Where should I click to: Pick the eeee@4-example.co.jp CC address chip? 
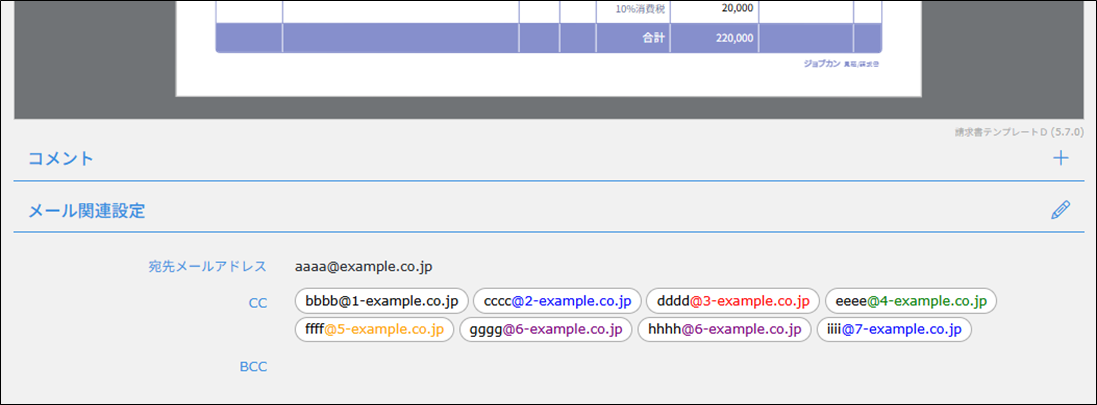[x=911, y=301]
